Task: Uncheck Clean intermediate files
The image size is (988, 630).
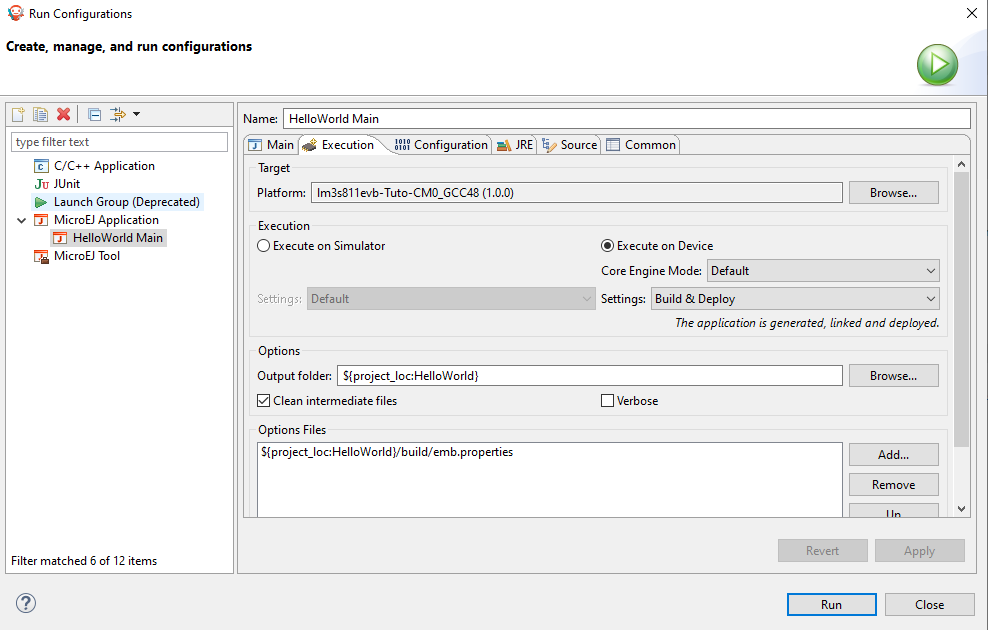Action: tap(263, 400)
